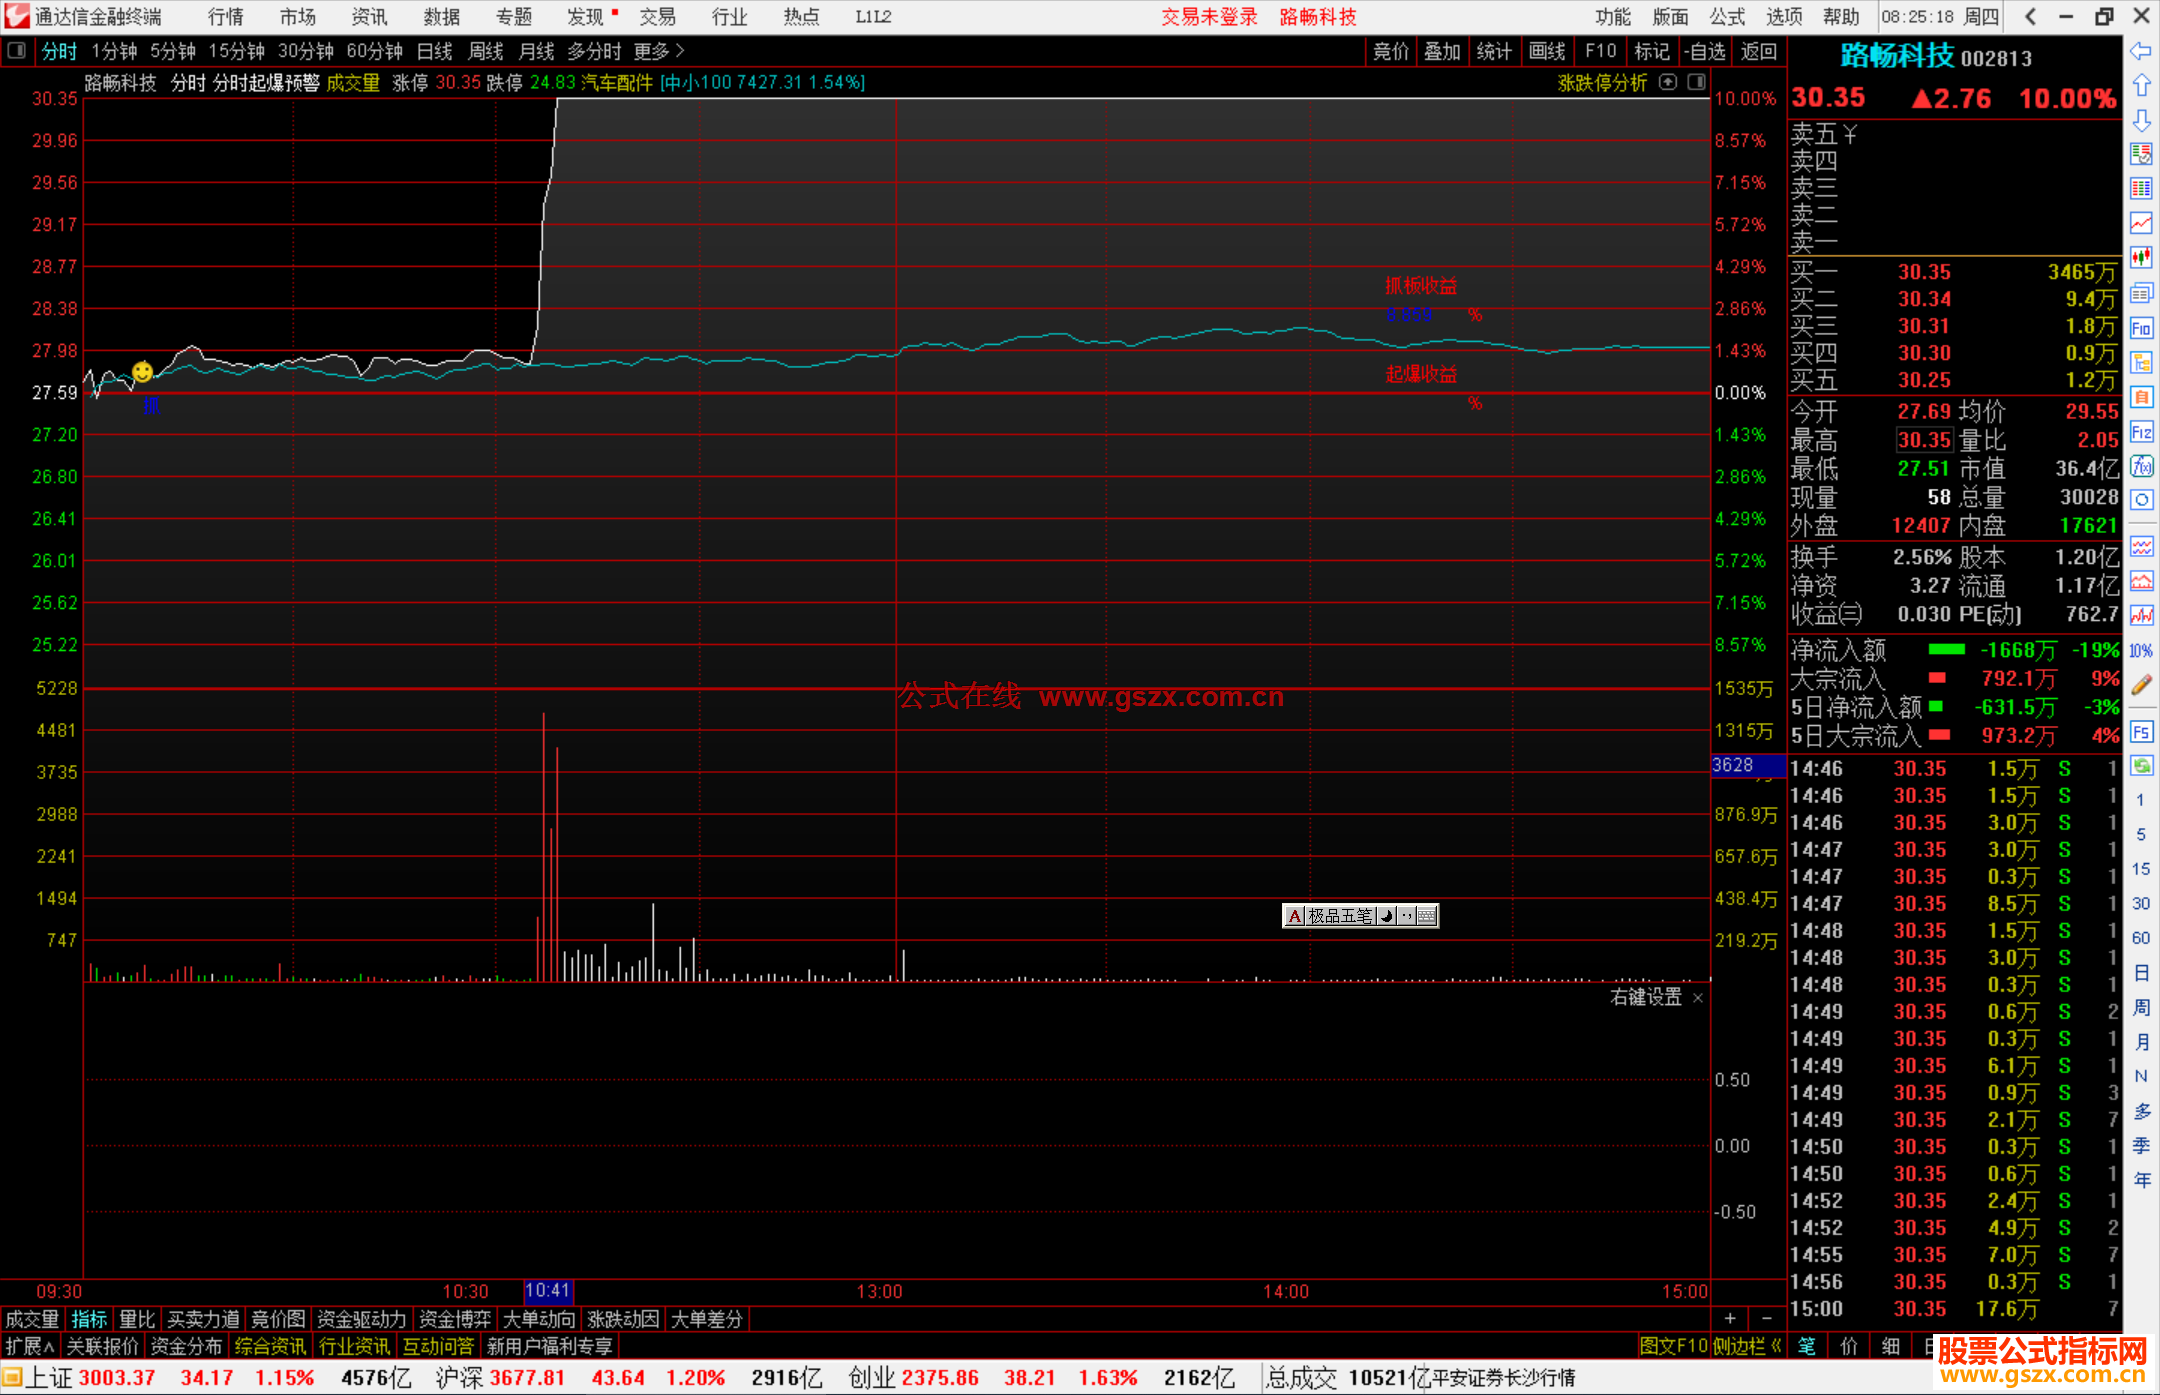2160x1395 pixels.
Task: Click the 图文F10 link
Action: coord(1674,1346)
